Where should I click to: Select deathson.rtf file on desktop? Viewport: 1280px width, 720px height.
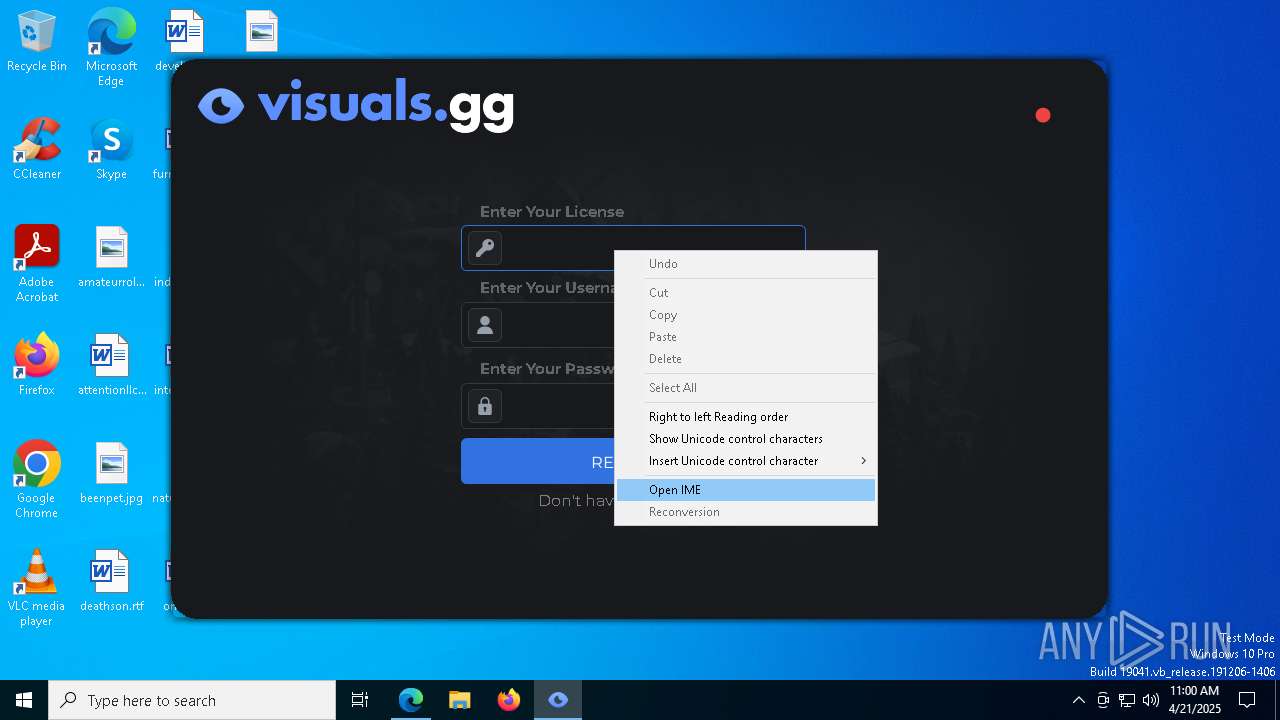(x=111, y=581)
